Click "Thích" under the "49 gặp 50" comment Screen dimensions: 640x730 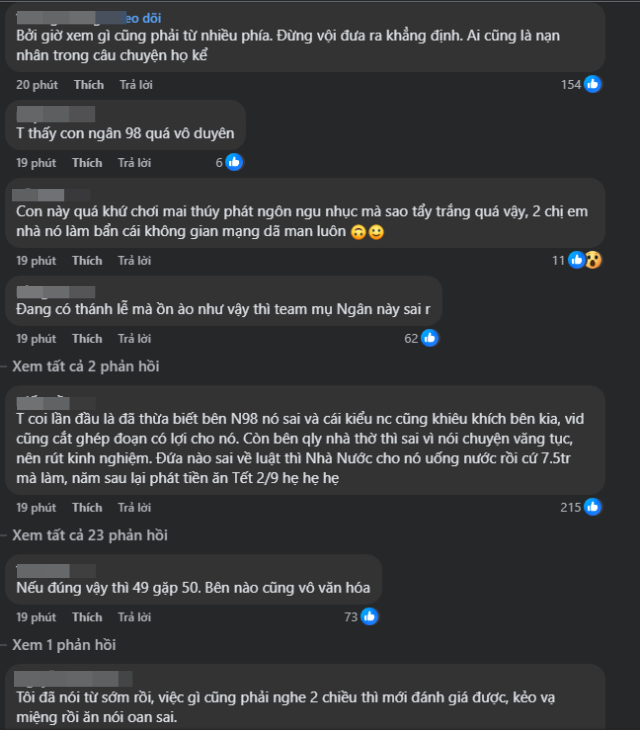87,617
